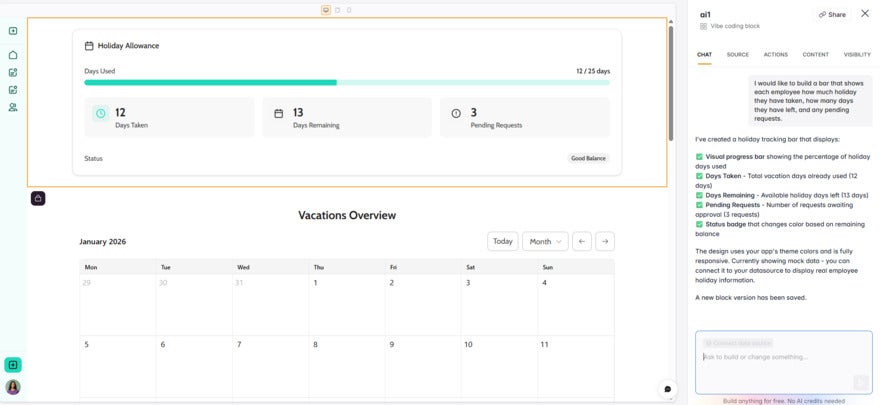880x405 pixels.
Task: Click the Ask to build or change something field
Action: [783, 362]
